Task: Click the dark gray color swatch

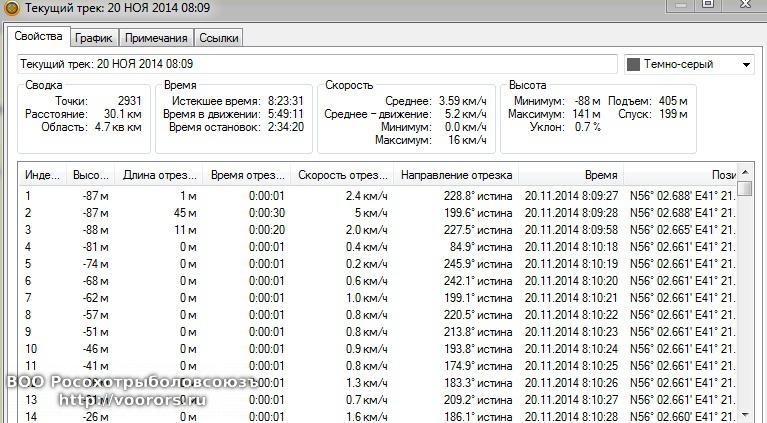Action: (633, 65)
